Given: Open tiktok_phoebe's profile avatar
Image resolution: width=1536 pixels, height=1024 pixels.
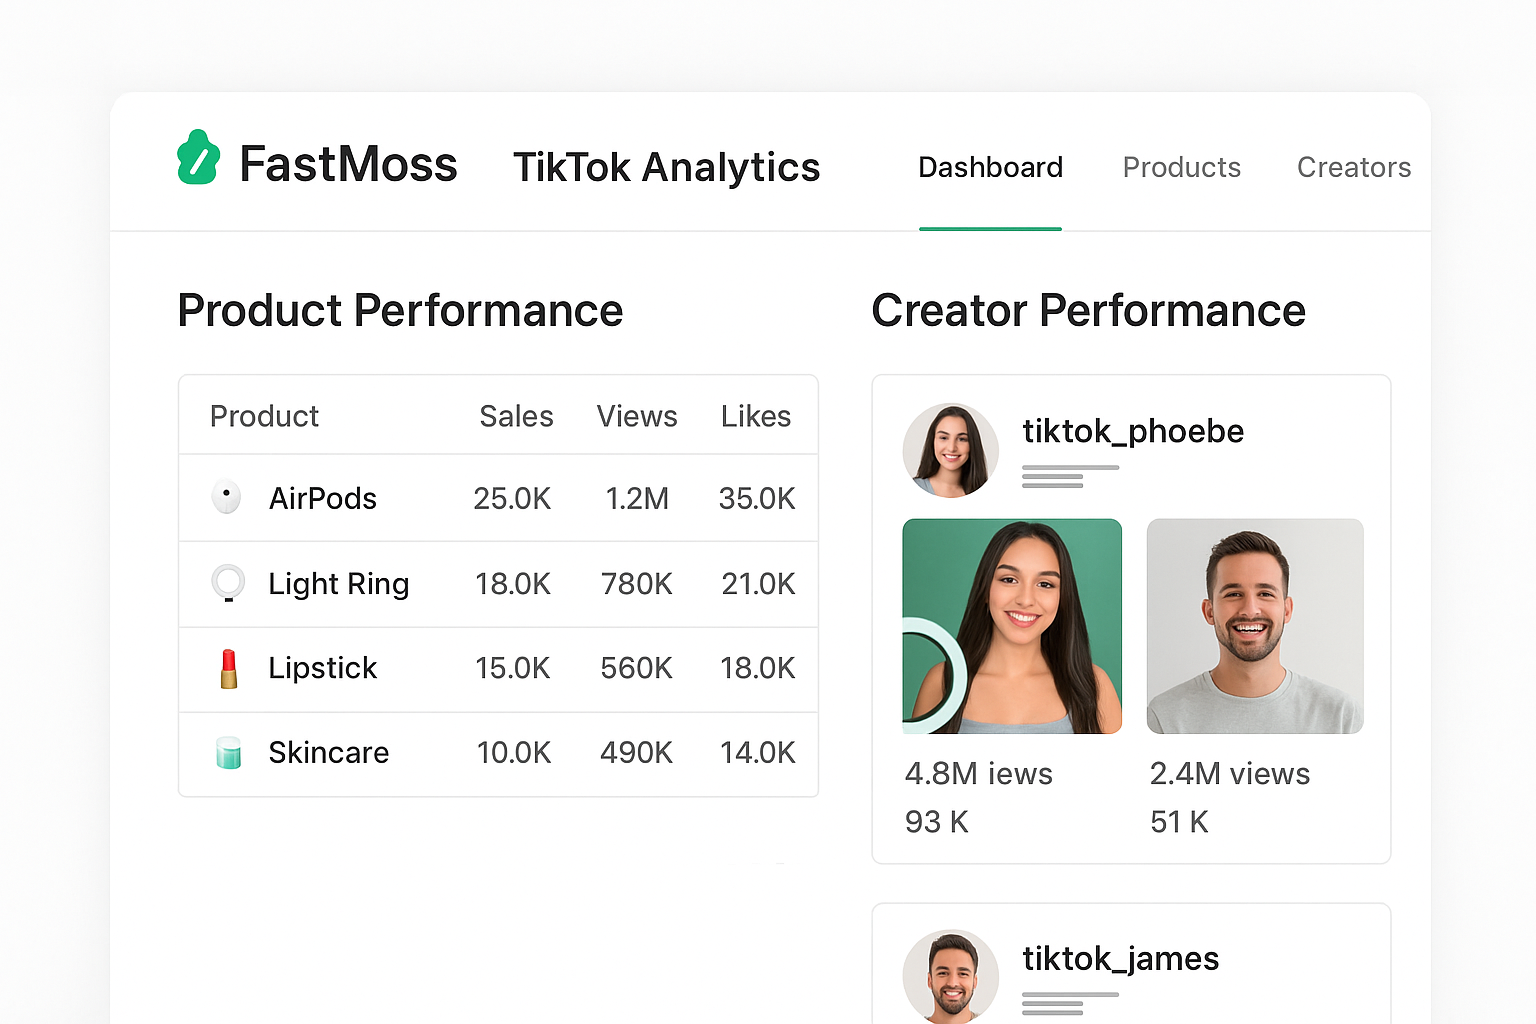Looking at the screenshot, I should coord(950,450).
